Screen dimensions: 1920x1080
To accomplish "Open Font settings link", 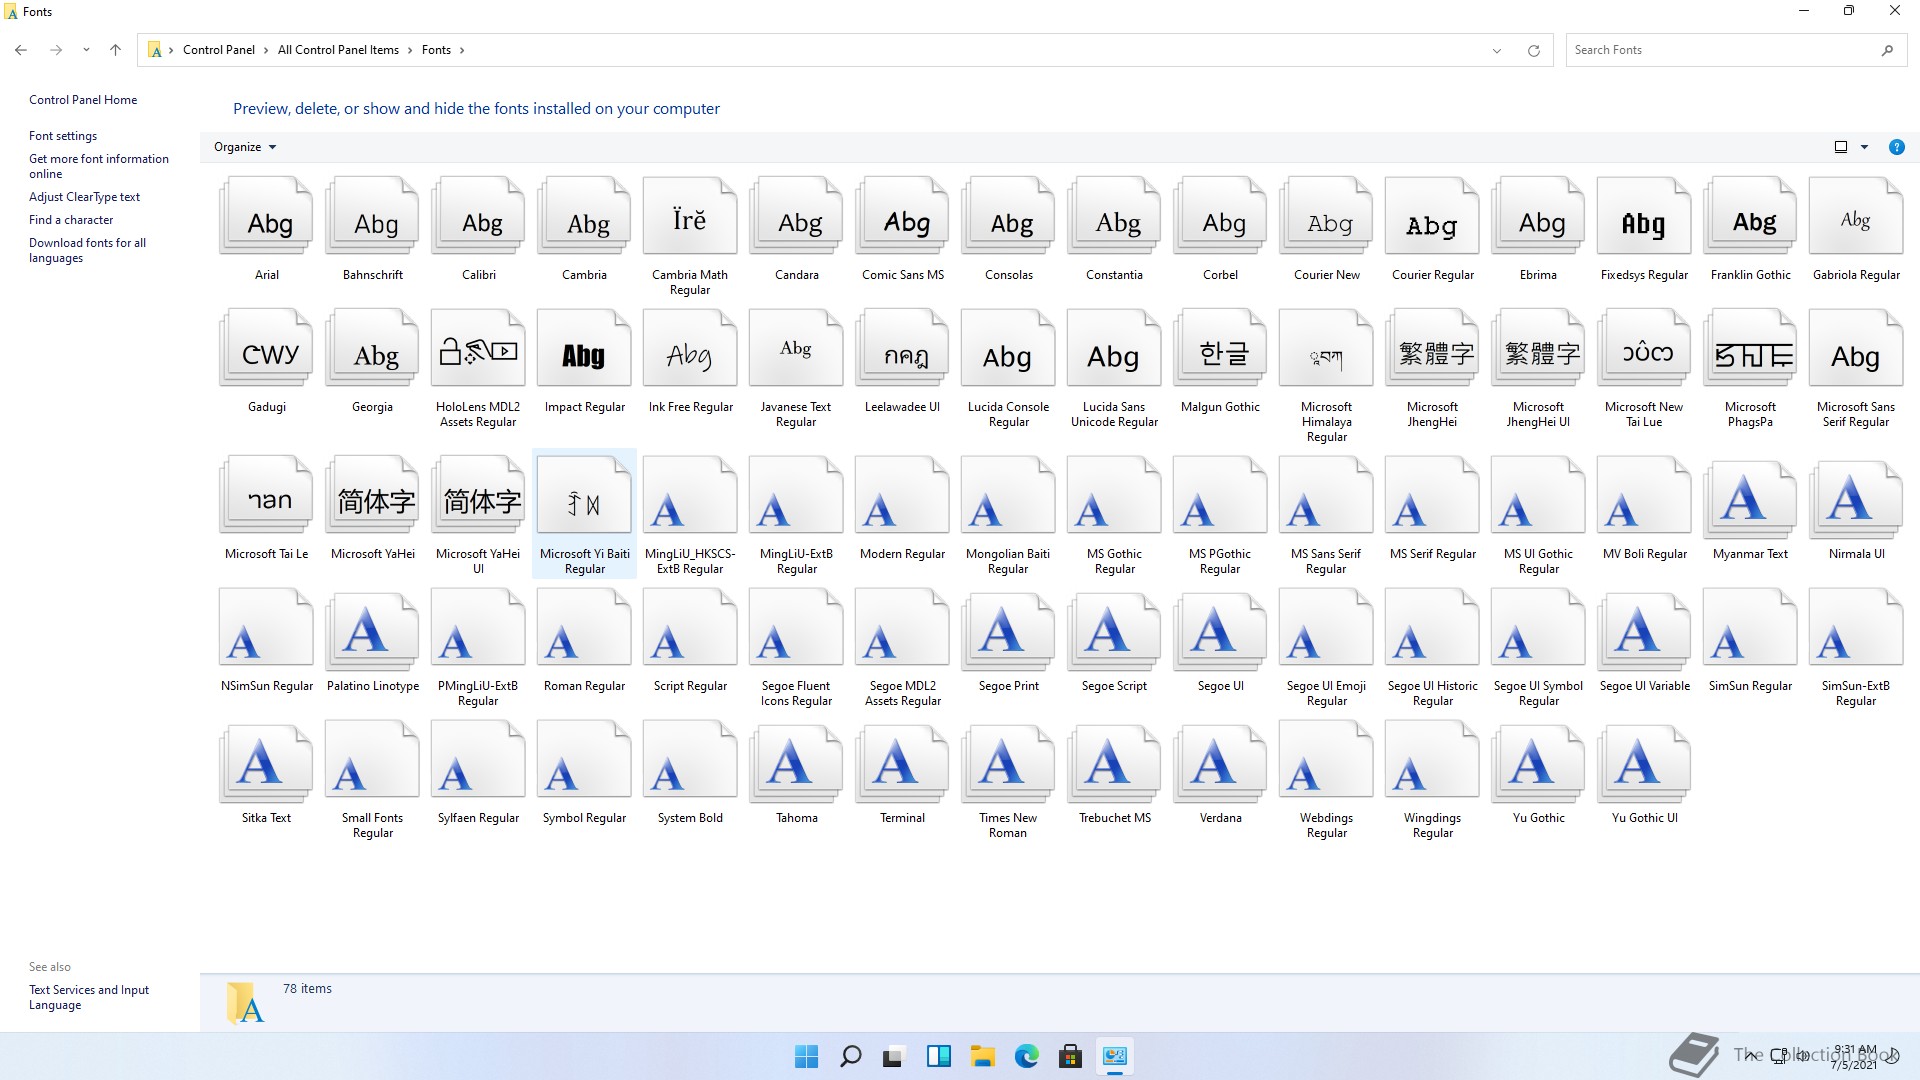I will [63, 136].
